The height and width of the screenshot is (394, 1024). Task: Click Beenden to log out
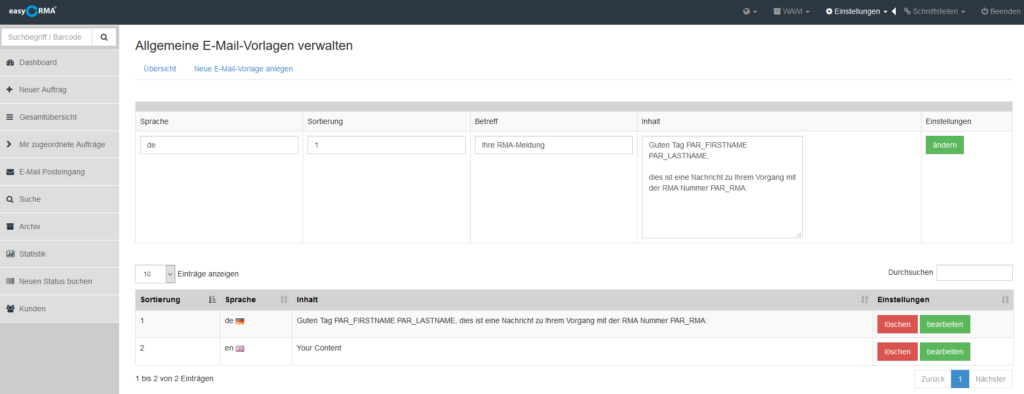point(1000,12)
